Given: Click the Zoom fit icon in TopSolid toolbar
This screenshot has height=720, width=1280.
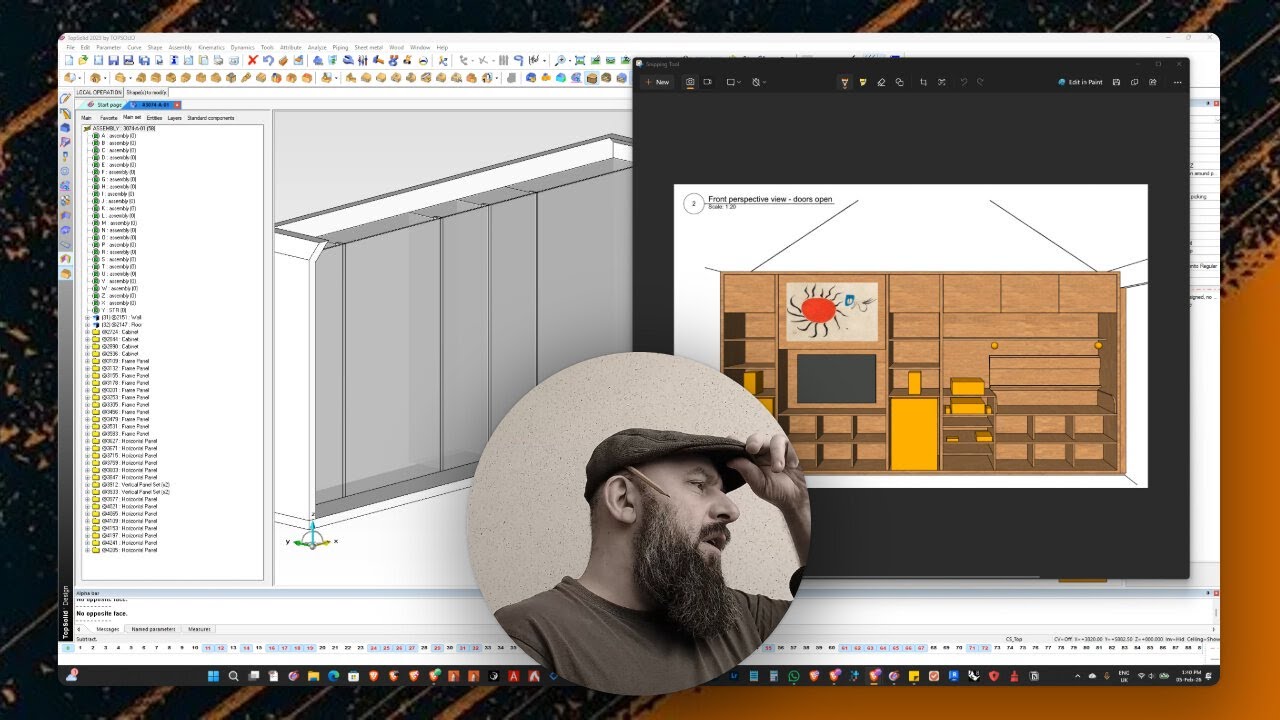Looking at the screenshot, I should [x=580, y=60].
